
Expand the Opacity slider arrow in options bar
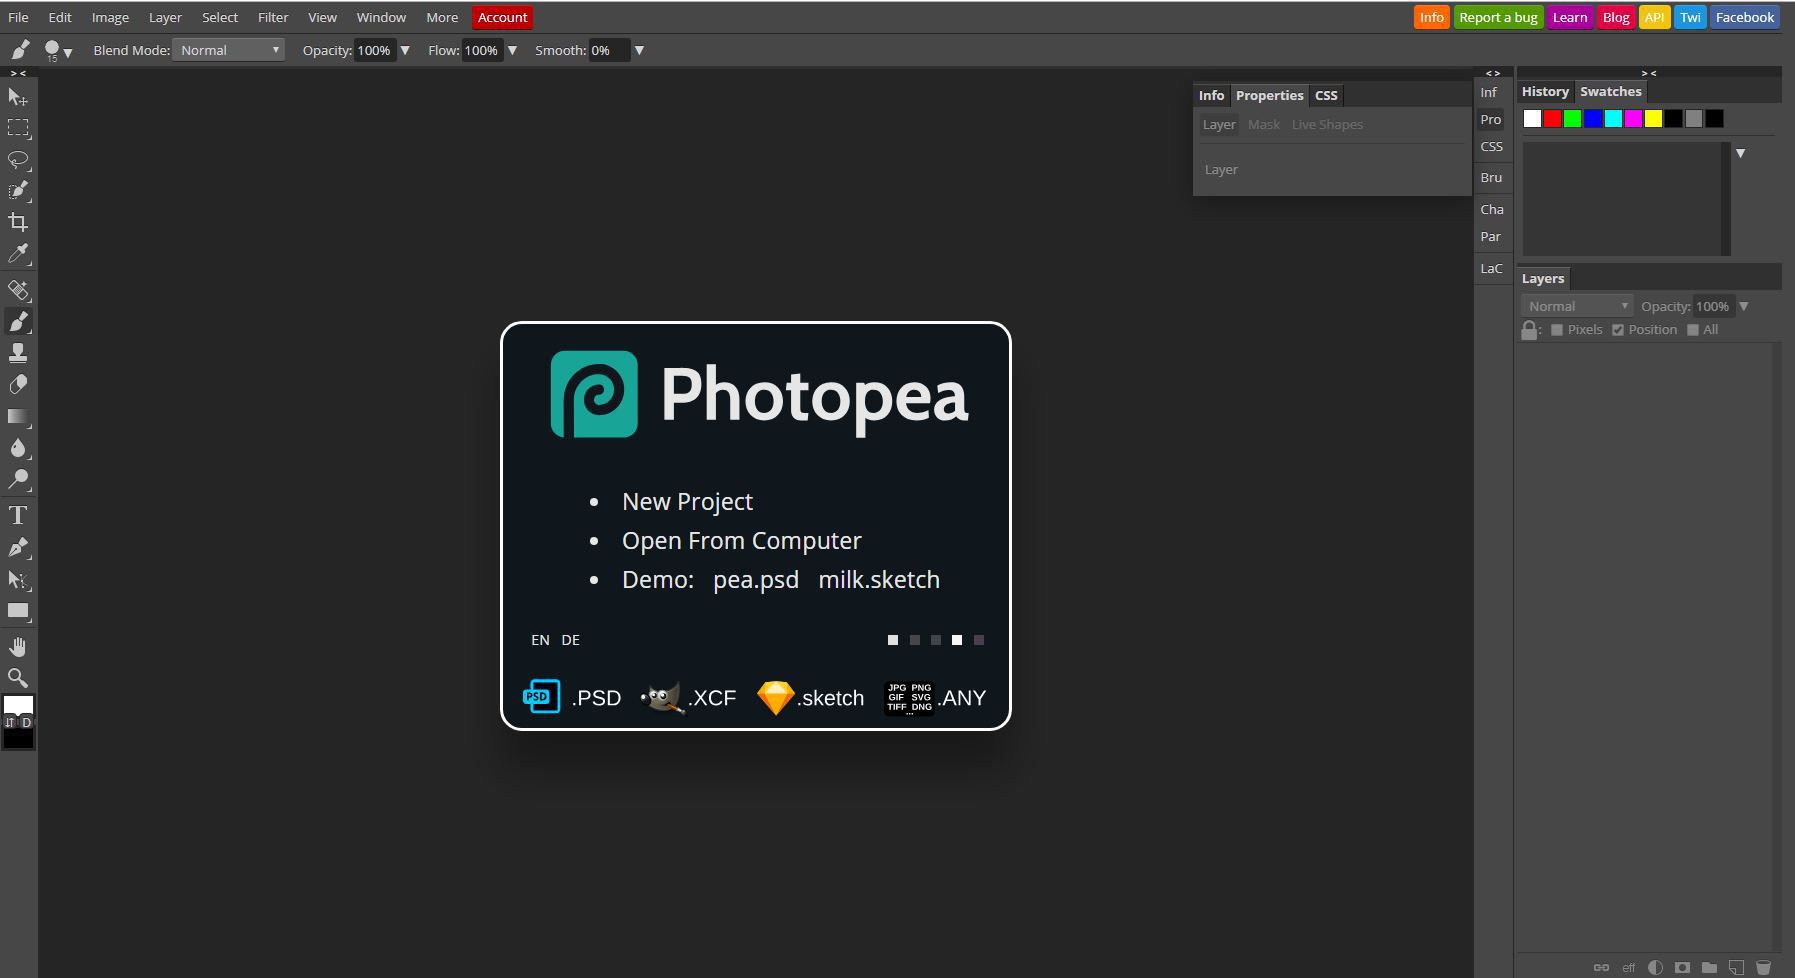coord(405,50)
